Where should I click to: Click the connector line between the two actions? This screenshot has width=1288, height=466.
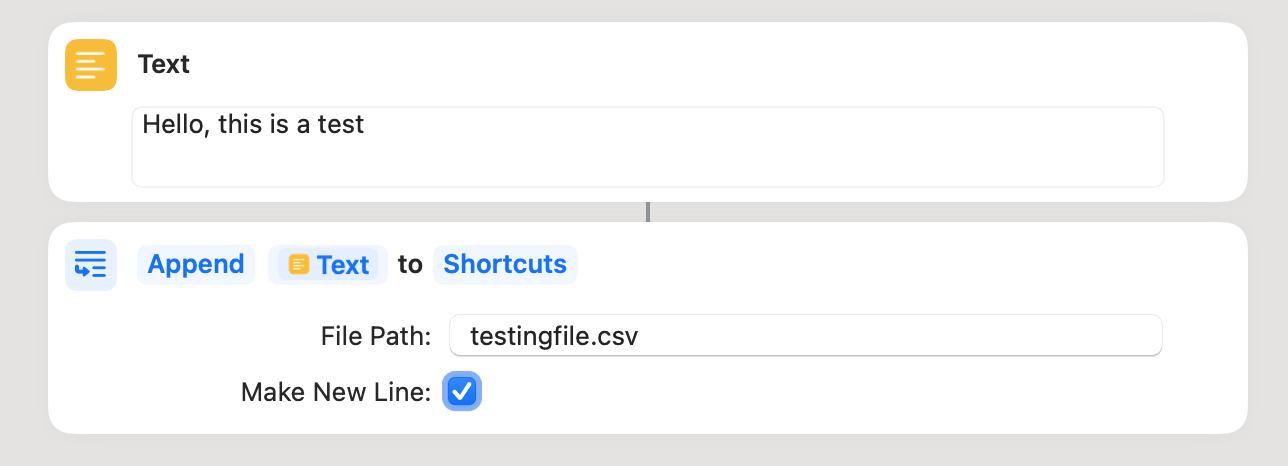click(x=648, y=212)
